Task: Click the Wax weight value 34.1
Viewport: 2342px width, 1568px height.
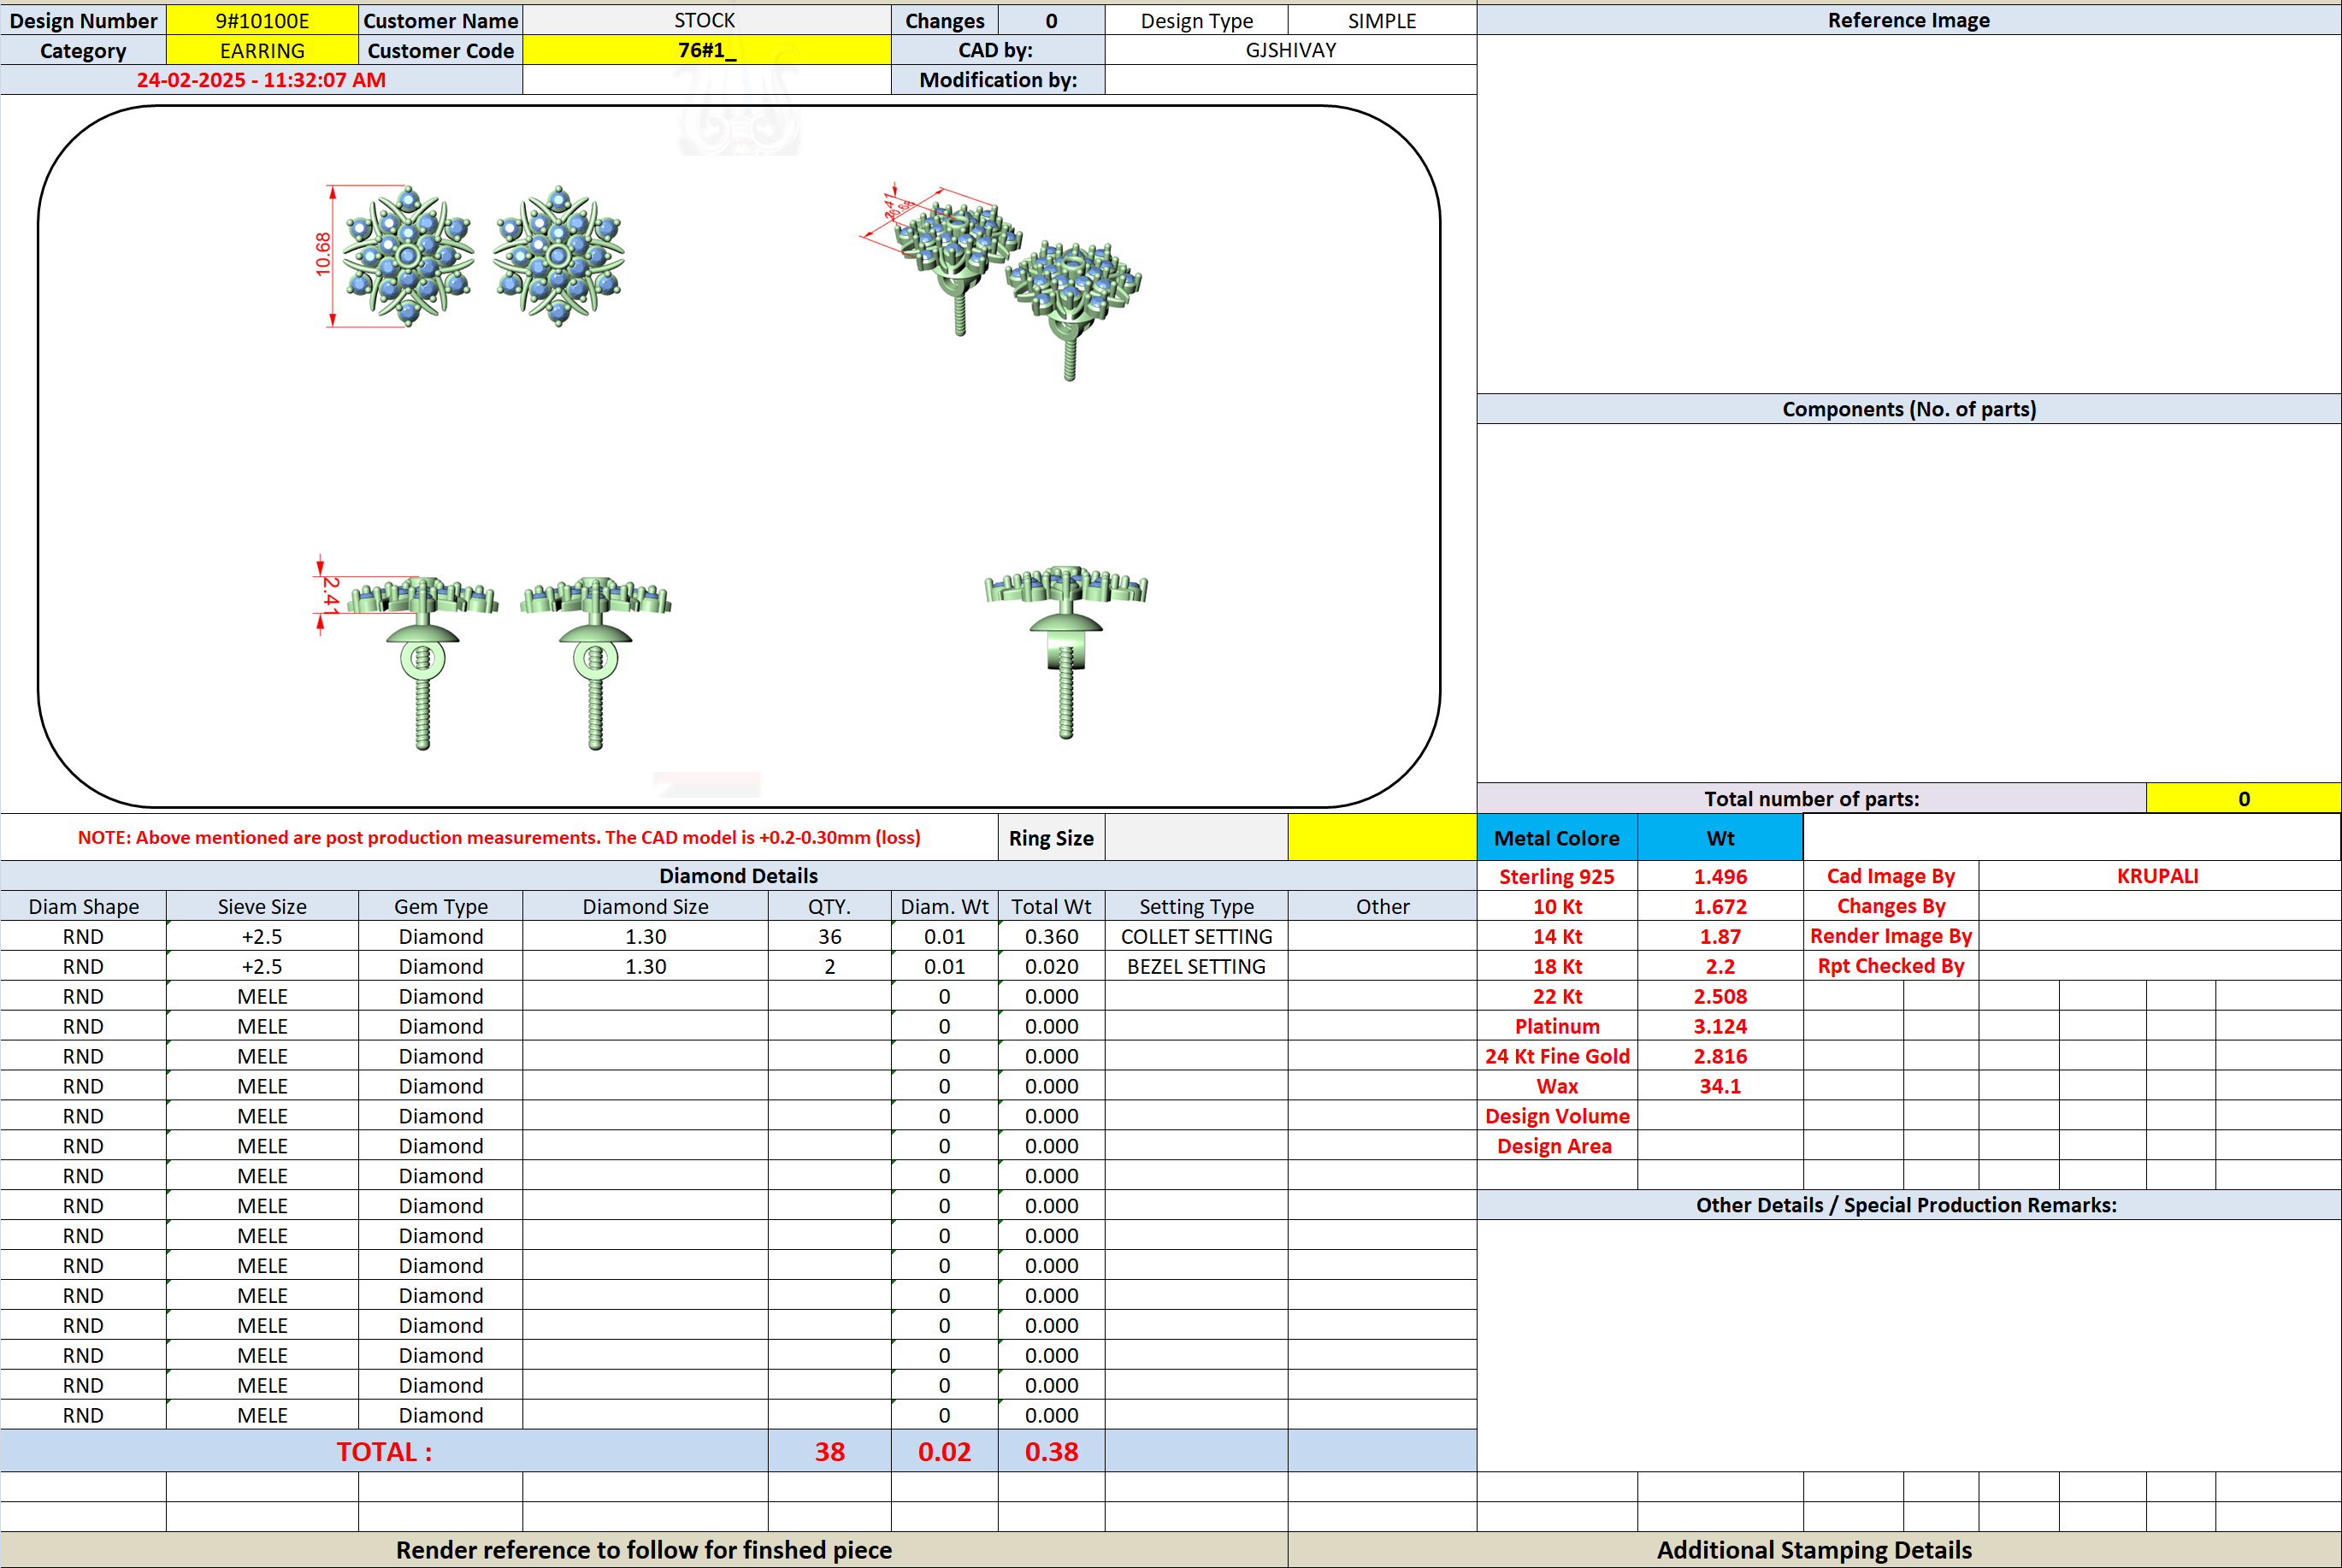Action: pos(1720,1086)
